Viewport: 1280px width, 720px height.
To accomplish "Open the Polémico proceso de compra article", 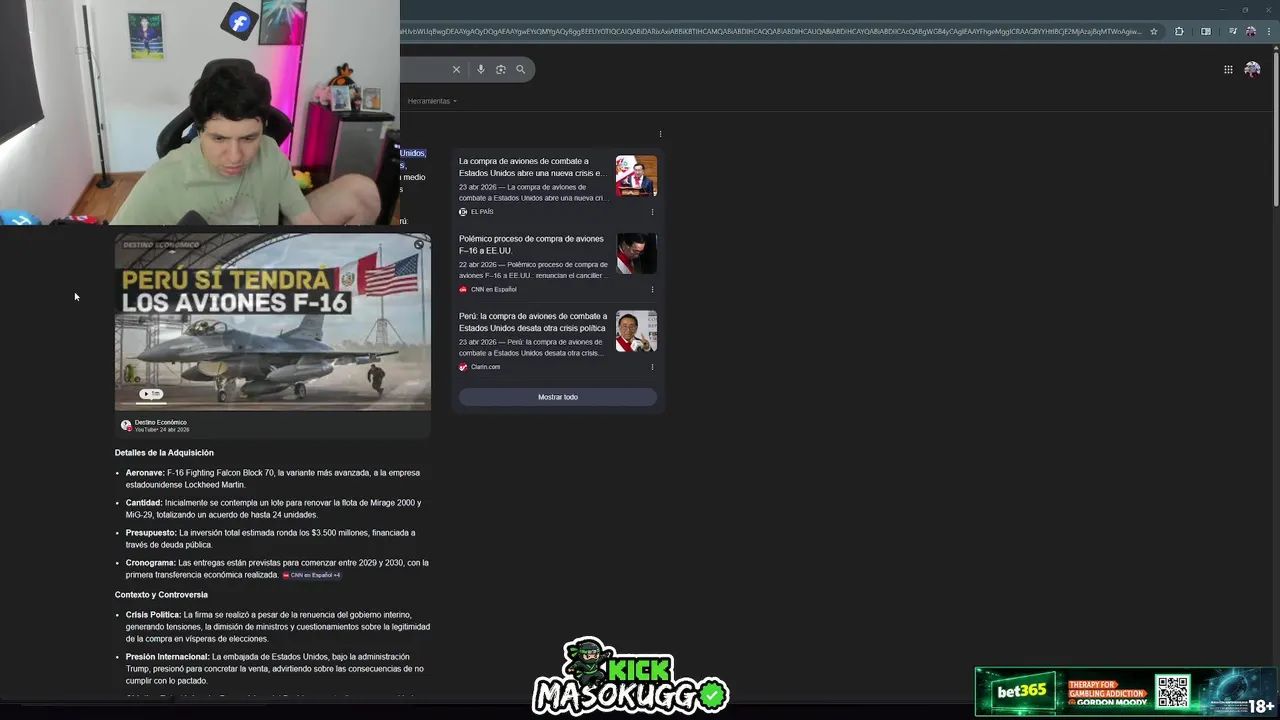I will coord(531,245).
